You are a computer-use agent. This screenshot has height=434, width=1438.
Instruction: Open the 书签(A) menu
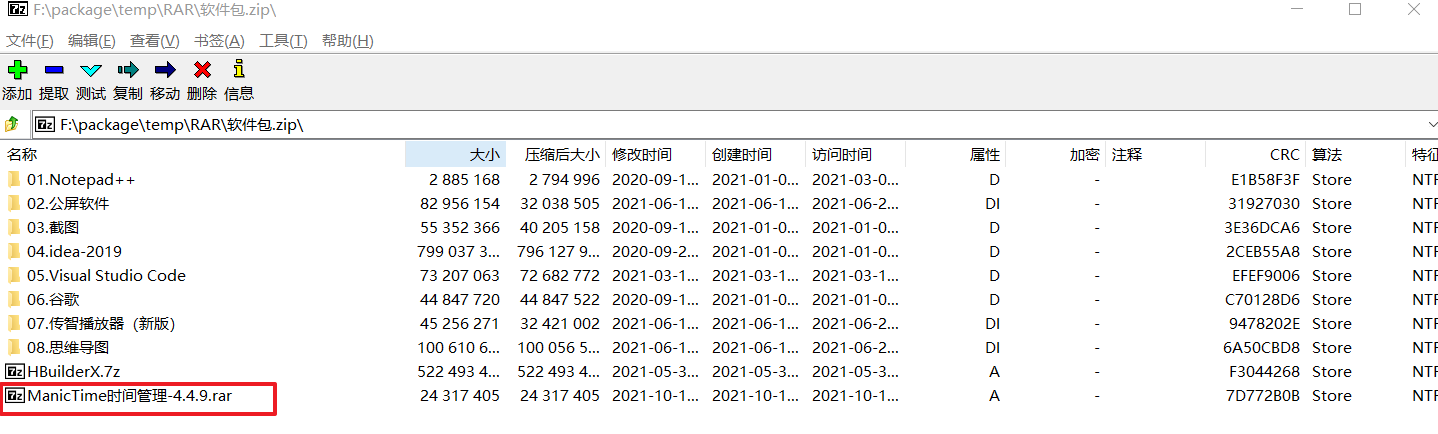click(x=219, y=41)
